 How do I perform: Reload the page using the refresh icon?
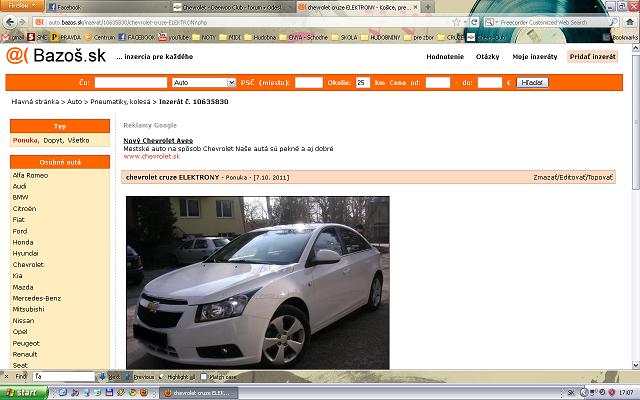[x=474, y=22]
